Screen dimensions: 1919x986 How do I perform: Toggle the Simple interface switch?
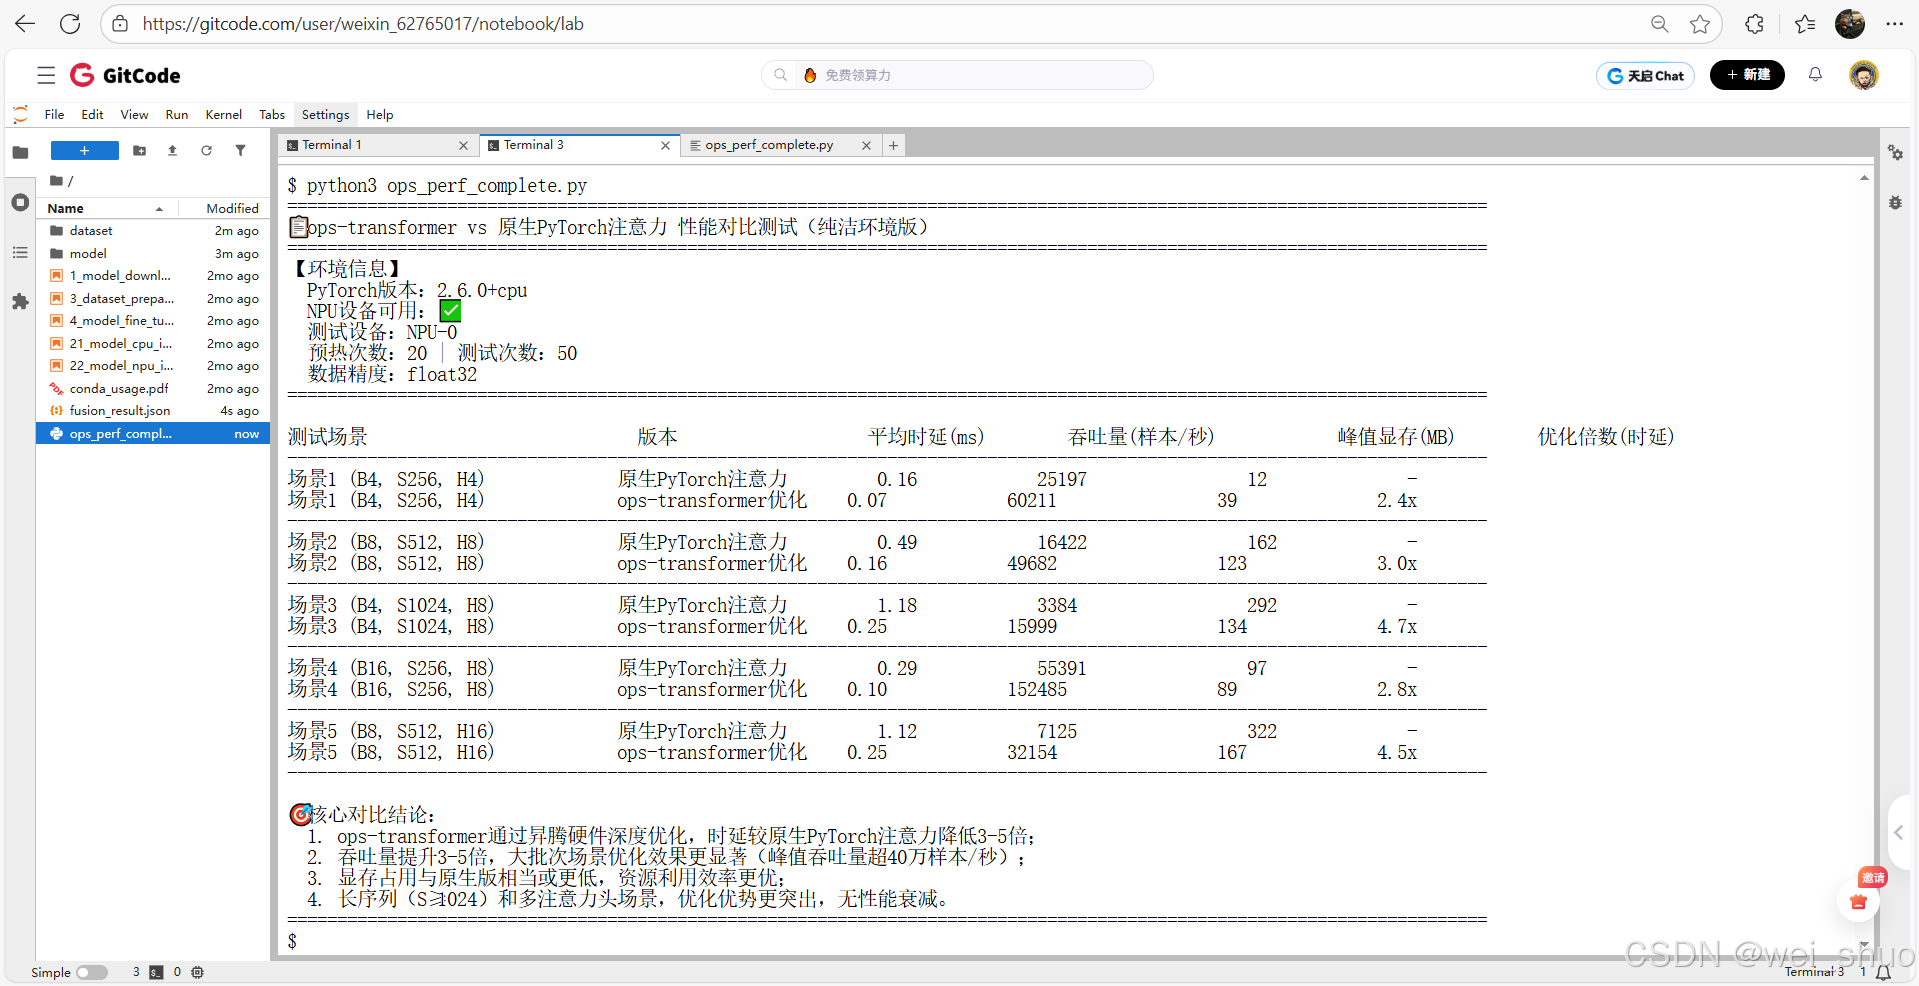(92, 972)
